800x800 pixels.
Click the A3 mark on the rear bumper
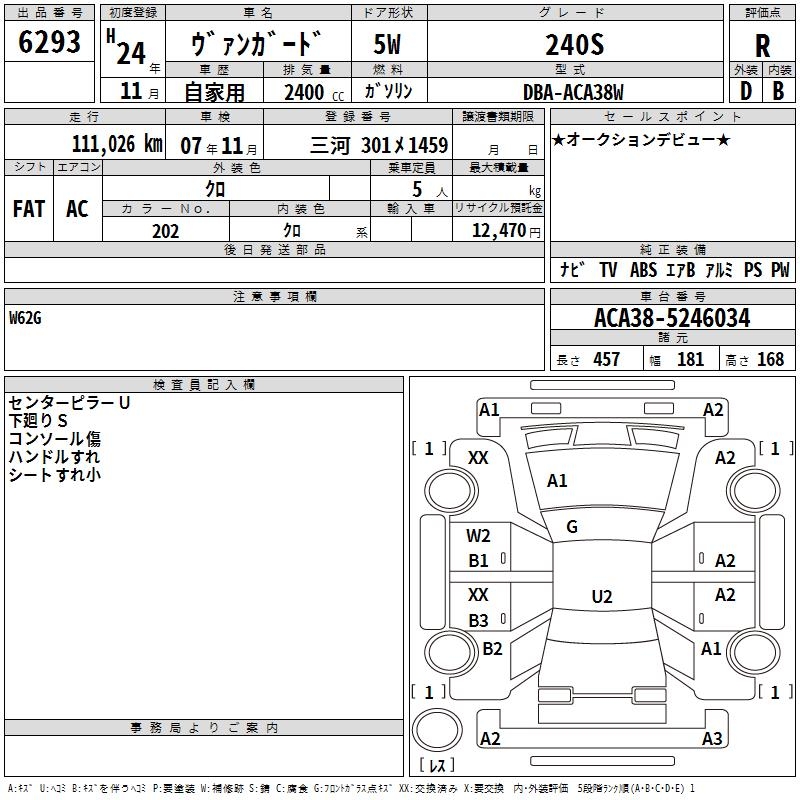point(712,738)
